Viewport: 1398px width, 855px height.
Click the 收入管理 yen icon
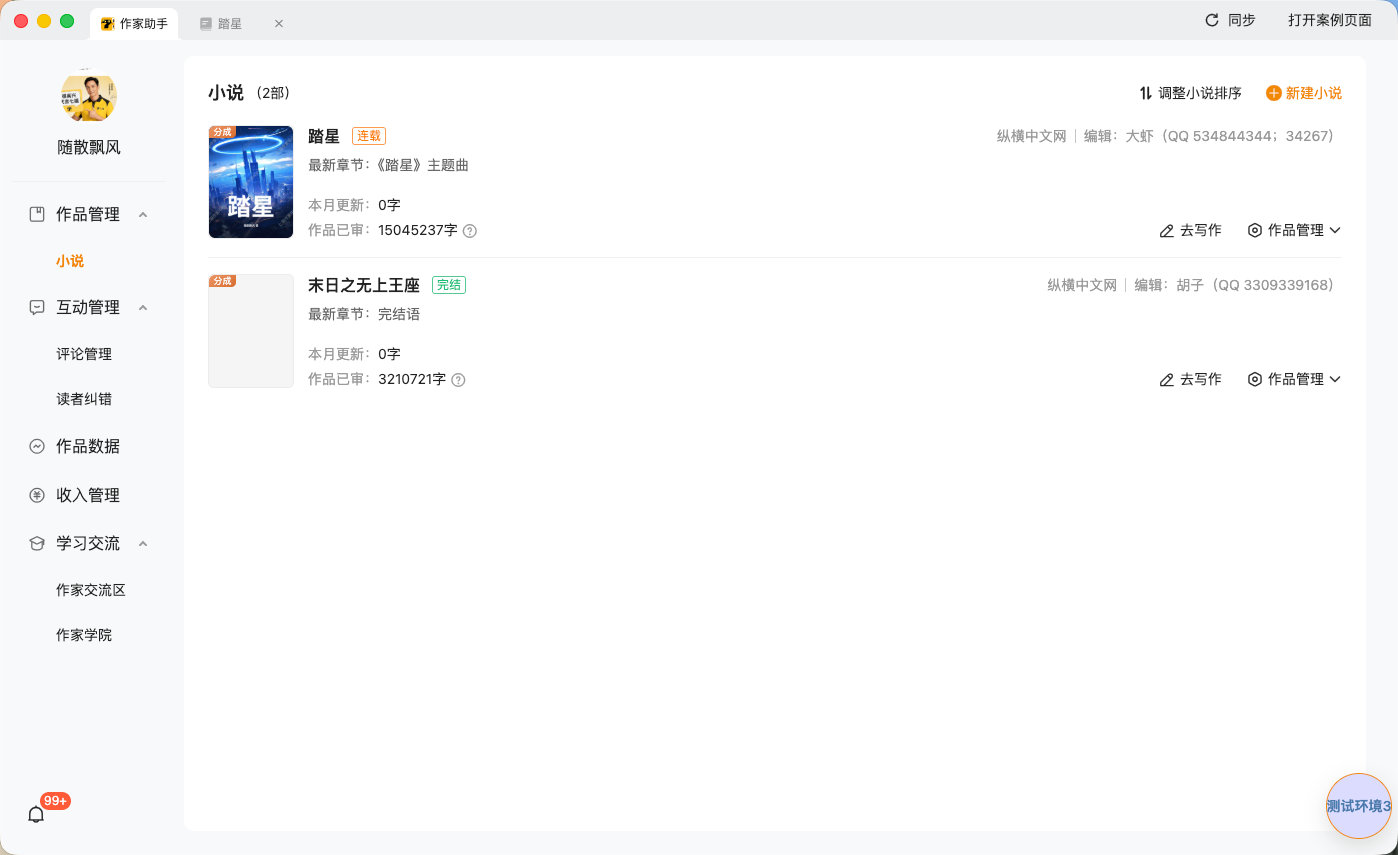click(x=37, y=495)
